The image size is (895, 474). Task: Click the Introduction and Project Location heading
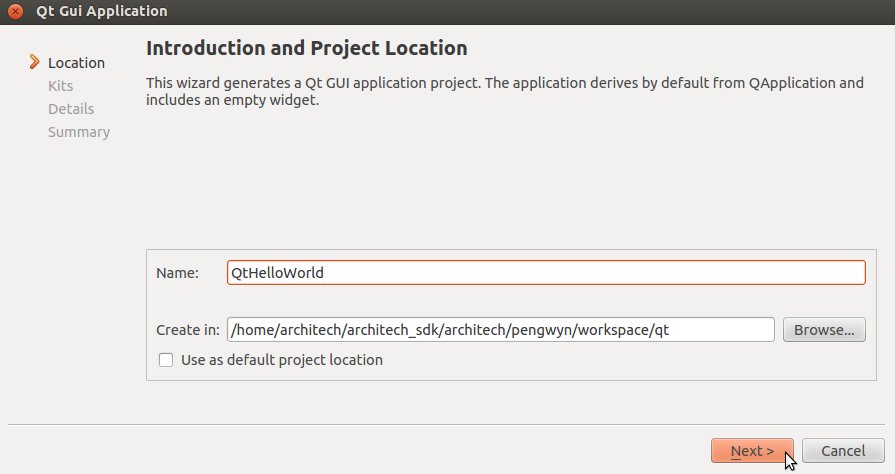(x=307, y=48)
